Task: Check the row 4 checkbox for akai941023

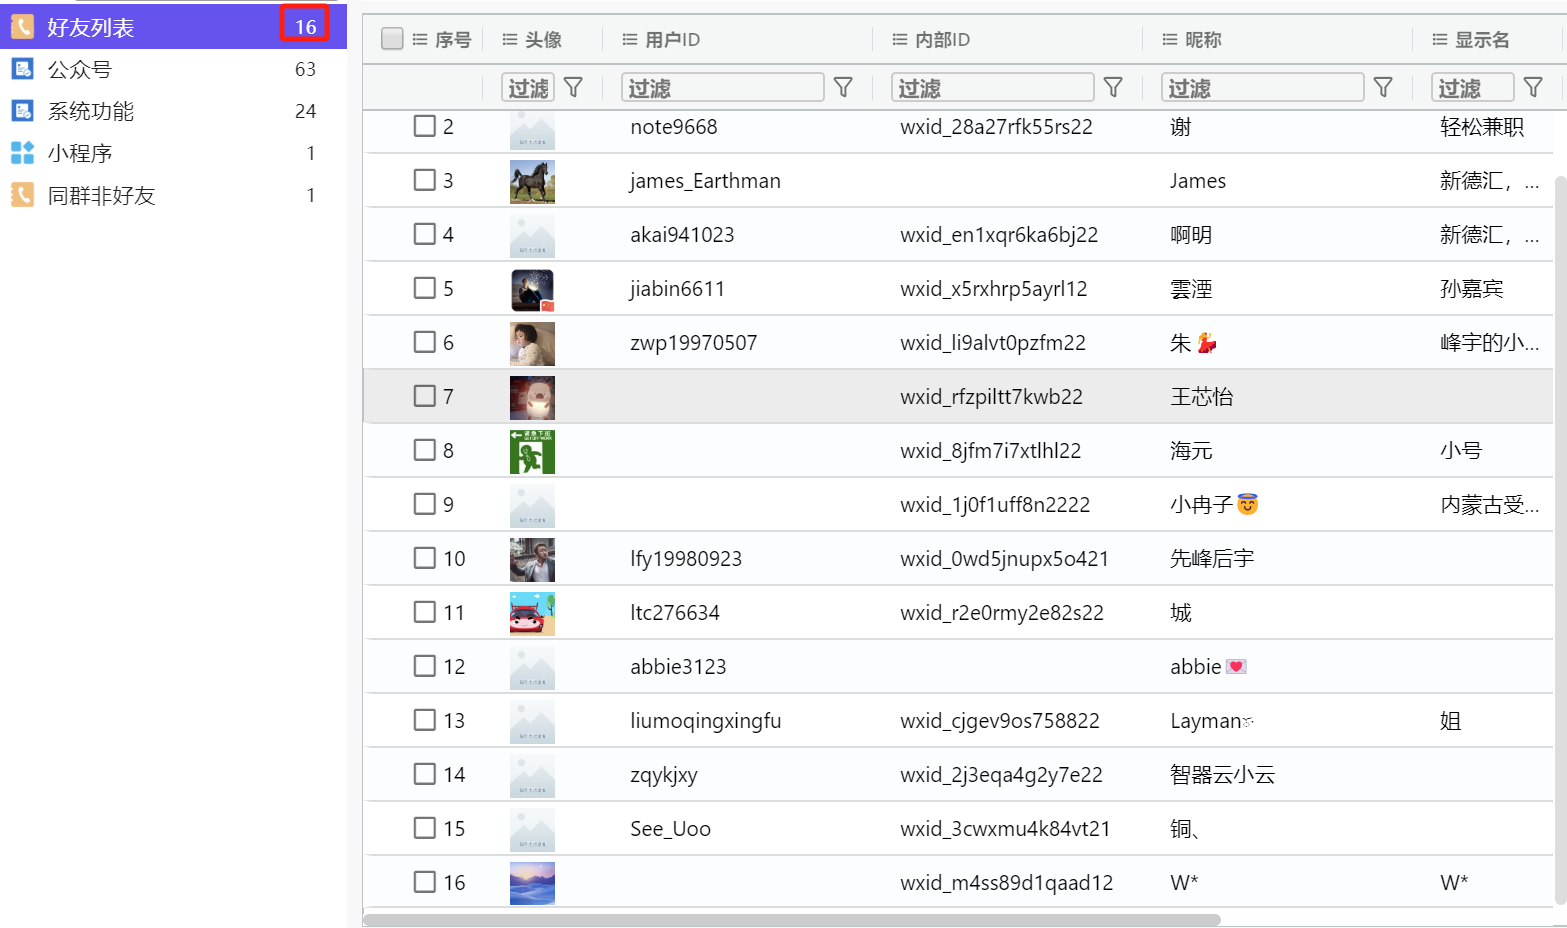Action: point(425,234)
